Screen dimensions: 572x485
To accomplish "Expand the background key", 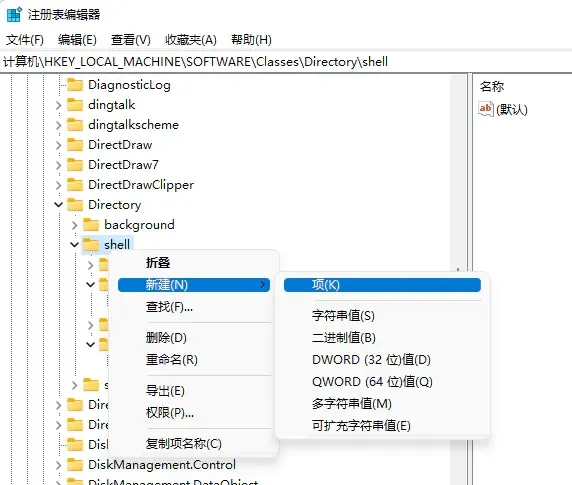I will (x=74, y=225).
